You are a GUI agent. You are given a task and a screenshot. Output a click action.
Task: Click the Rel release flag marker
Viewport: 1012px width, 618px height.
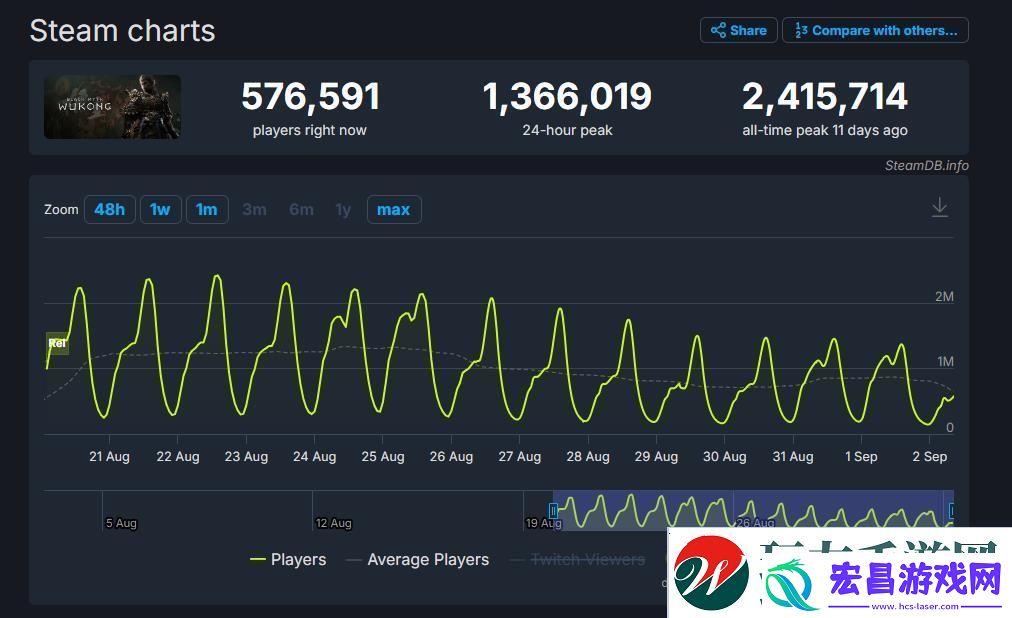[57, 343]
